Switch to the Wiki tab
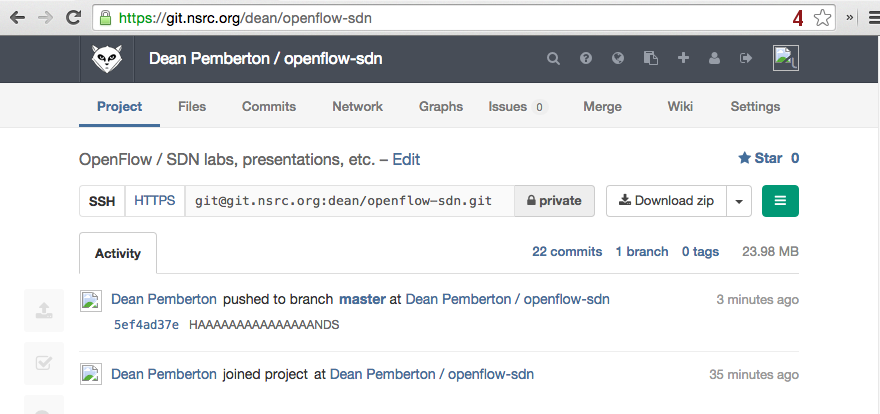 [680, 107]
